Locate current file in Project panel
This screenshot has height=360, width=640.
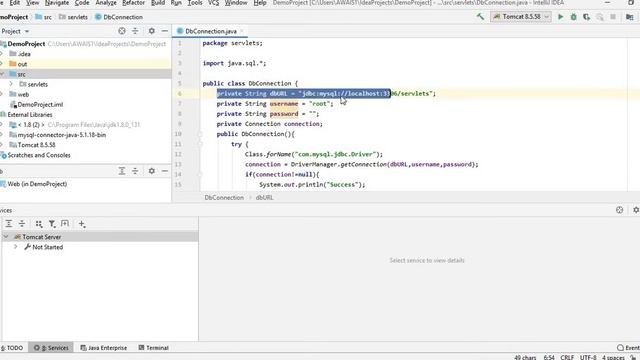(x=122, y=31)
